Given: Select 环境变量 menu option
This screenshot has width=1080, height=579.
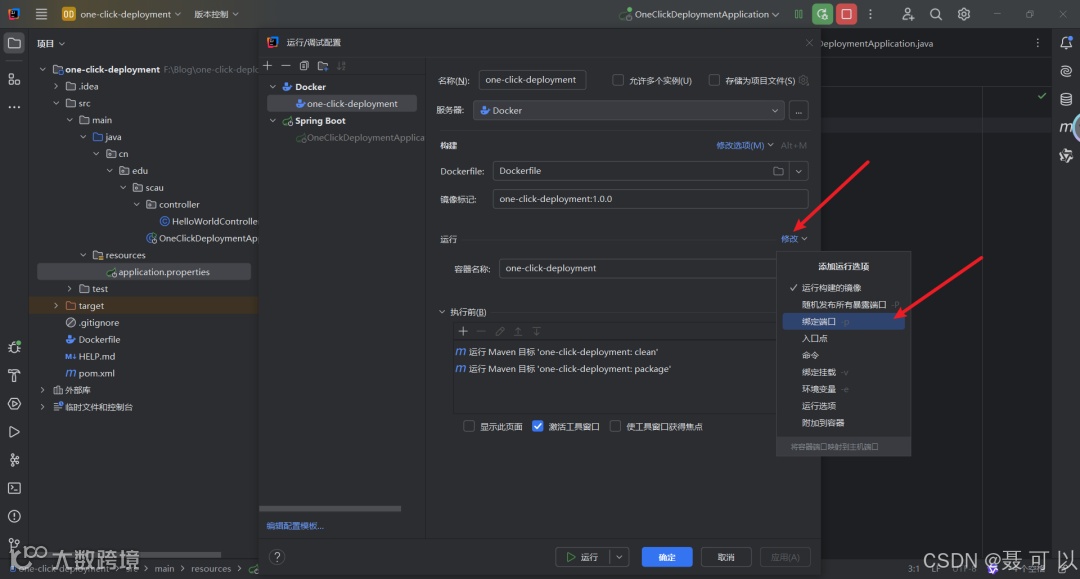Looking at the screenshot, I should (x=844, y=389).
